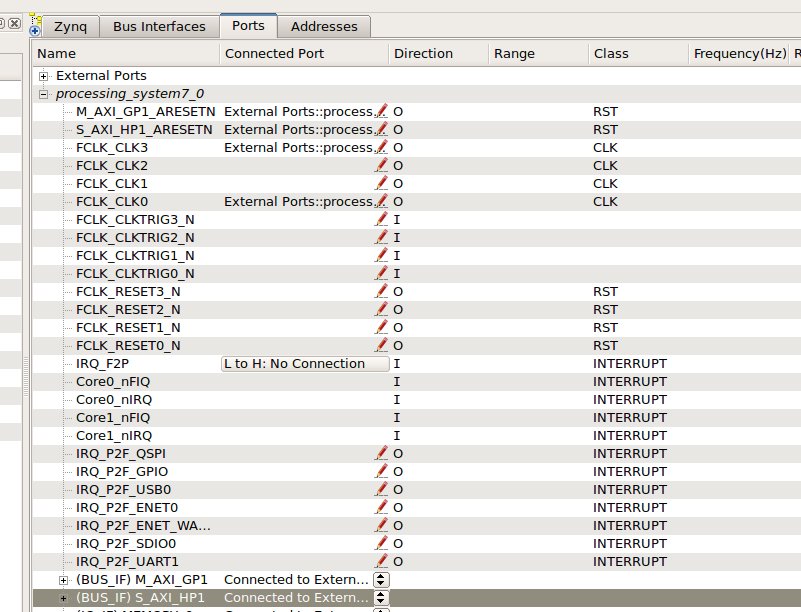Expand the External Ports tree node
Viewport: 801px width, 612px height.
[44, 76]
